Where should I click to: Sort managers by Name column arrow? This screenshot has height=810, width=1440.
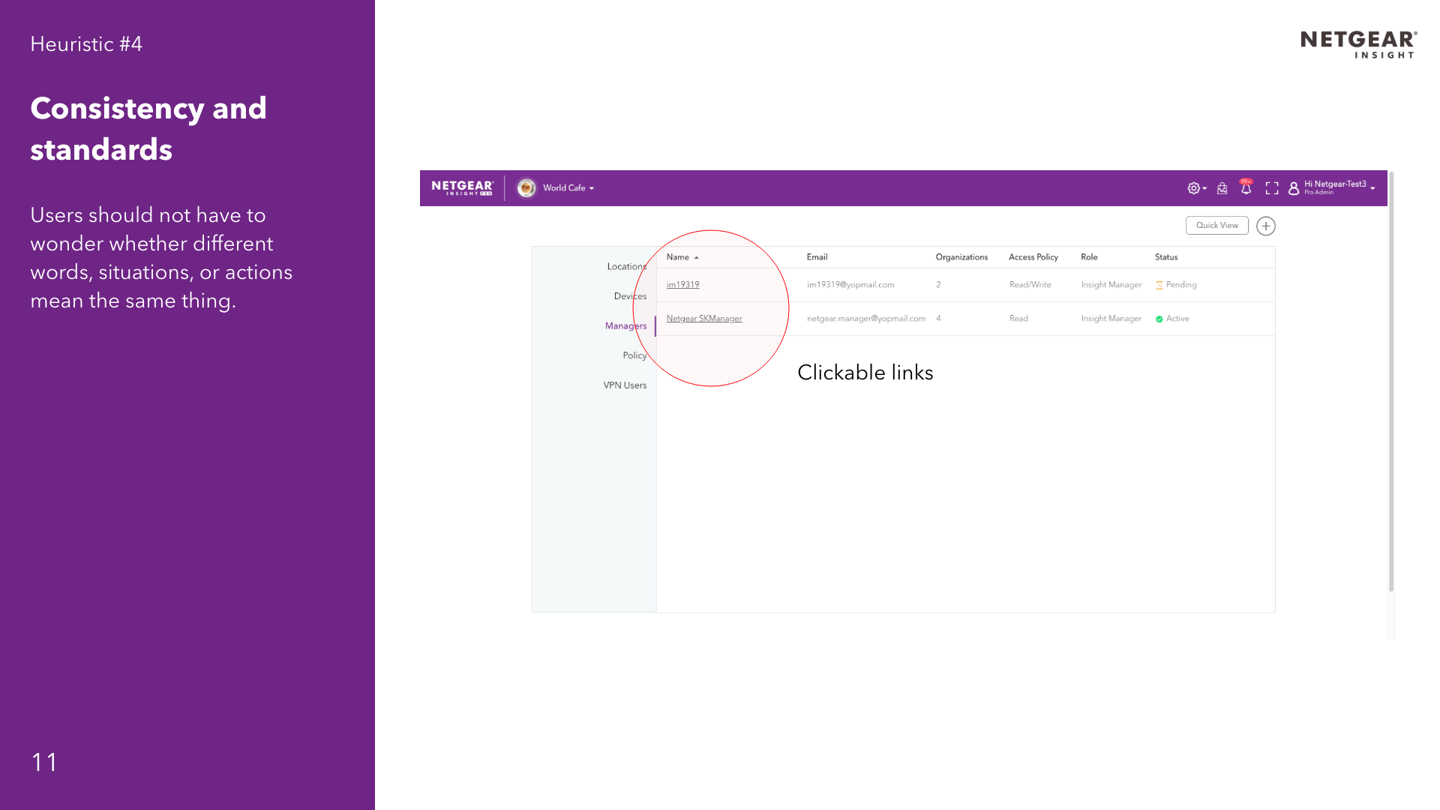tap(696, 258)
